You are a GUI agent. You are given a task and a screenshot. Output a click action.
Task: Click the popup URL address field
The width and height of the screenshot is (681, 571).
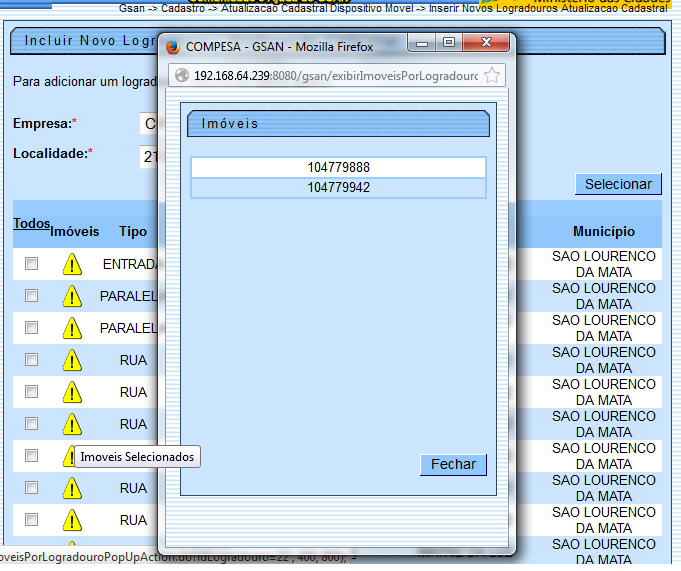click(335, 76)
